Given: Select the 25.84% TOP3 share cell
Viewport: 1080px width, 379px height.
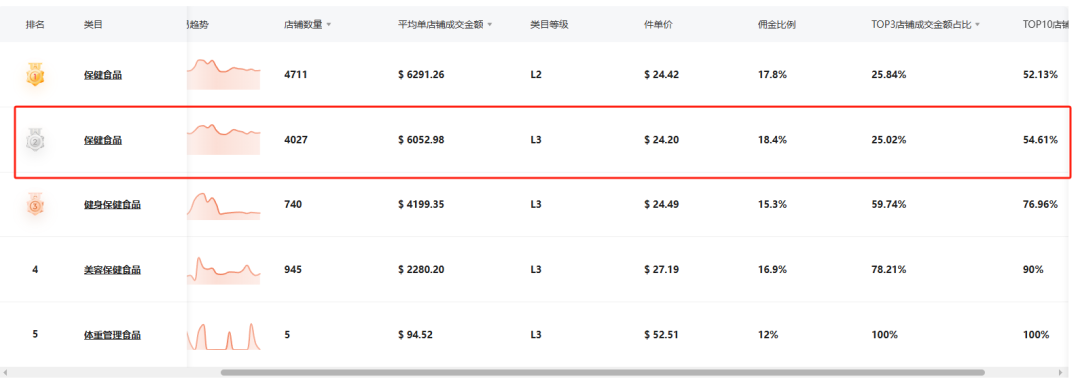Looking at the screenshot, I should click(x=889, y=75).
